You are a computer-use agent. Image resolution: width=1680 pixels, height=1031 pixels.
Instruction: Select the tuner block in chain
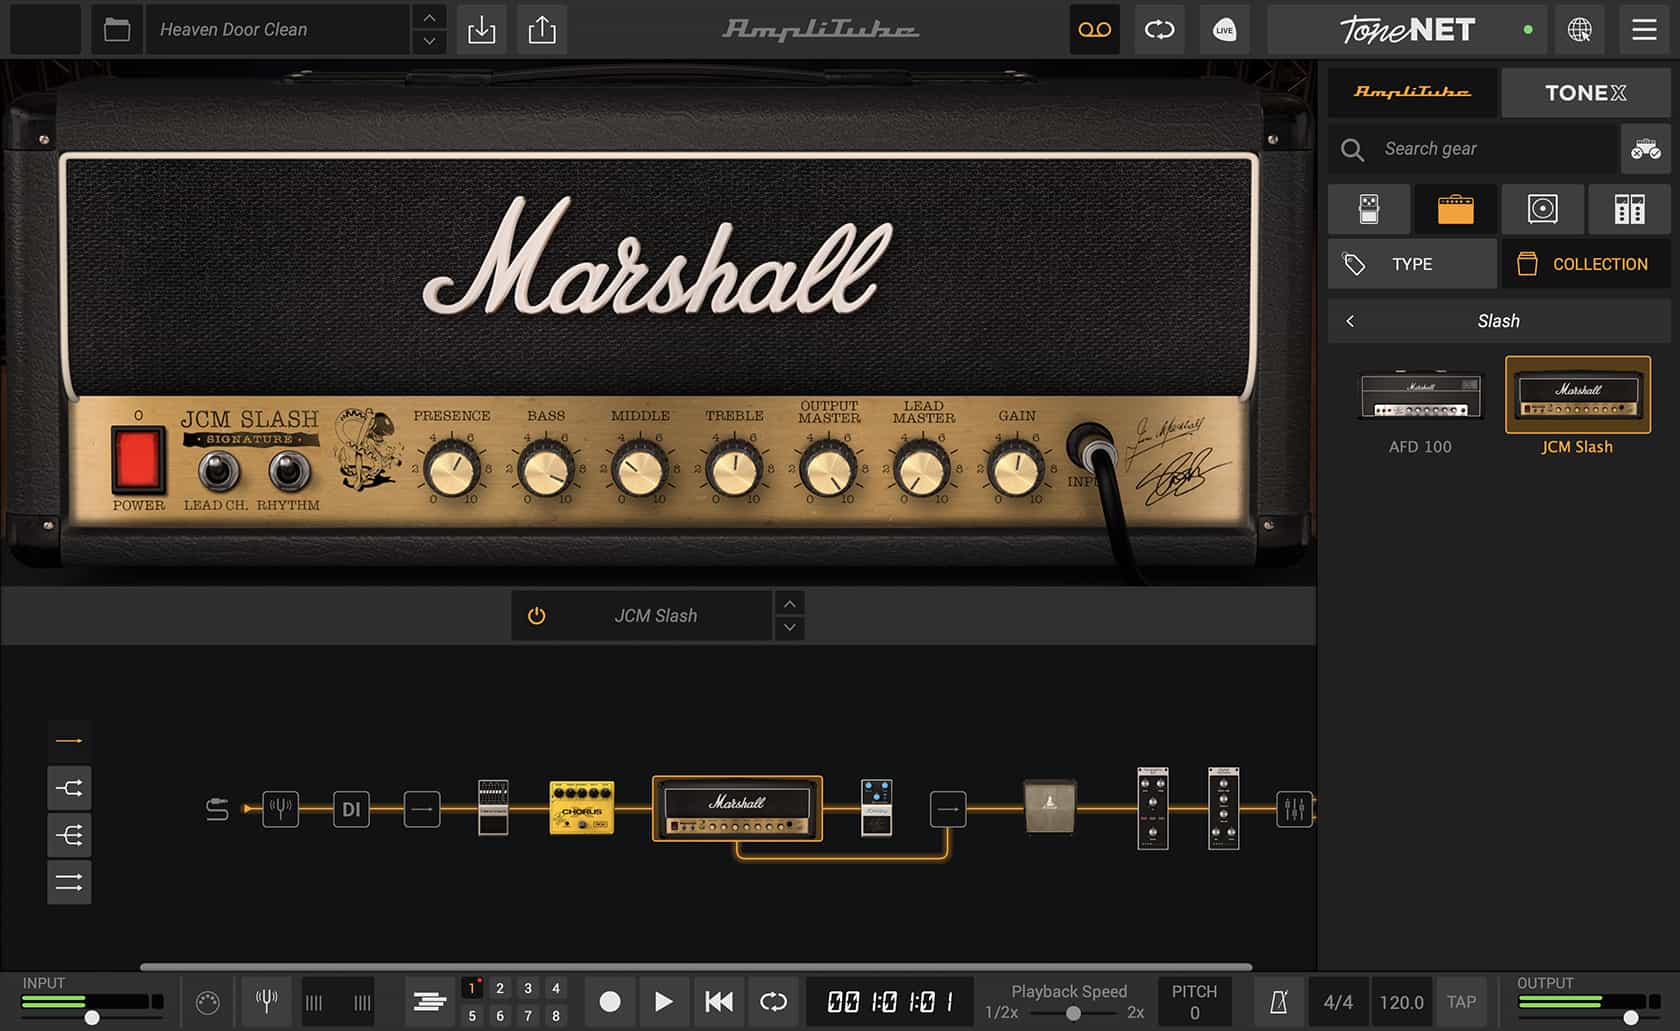click(281, 808)
